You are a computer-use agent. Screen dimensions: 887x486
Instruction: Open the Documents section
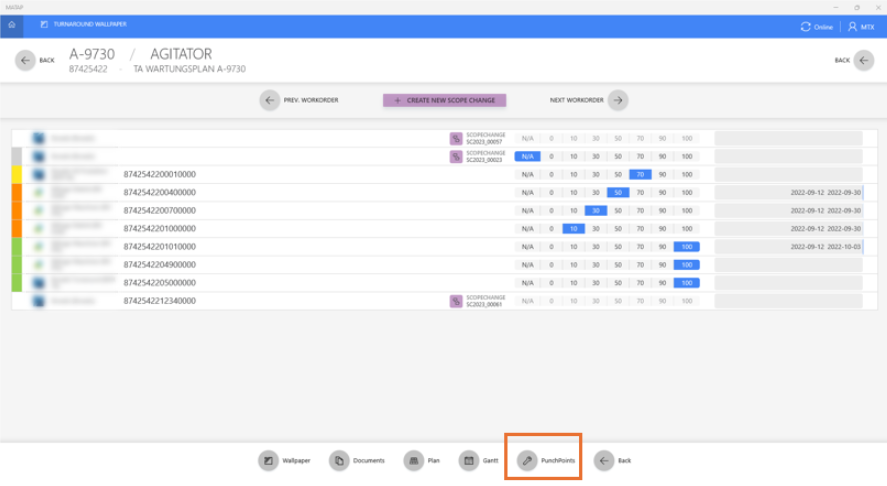click(339, 461)
